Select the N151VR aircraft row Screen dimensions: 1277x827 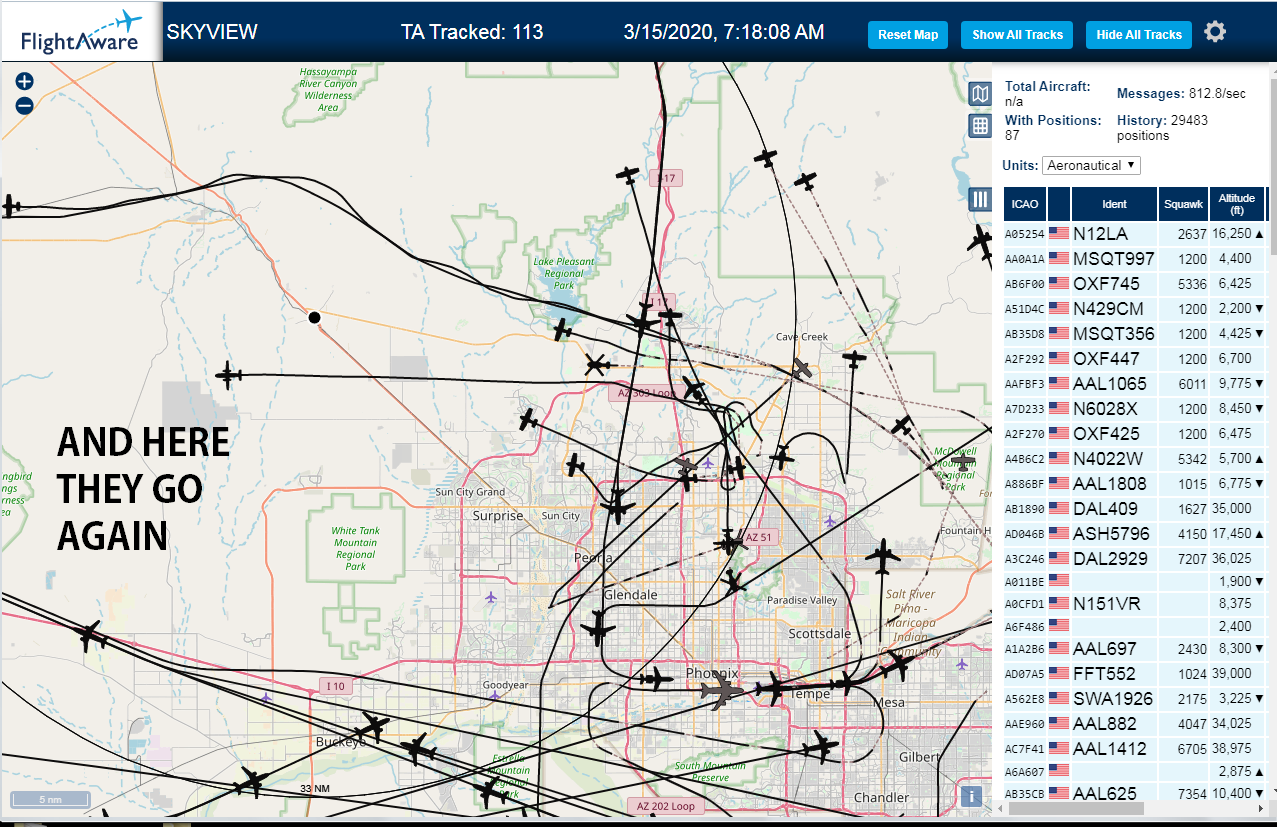pos(1135,604)
